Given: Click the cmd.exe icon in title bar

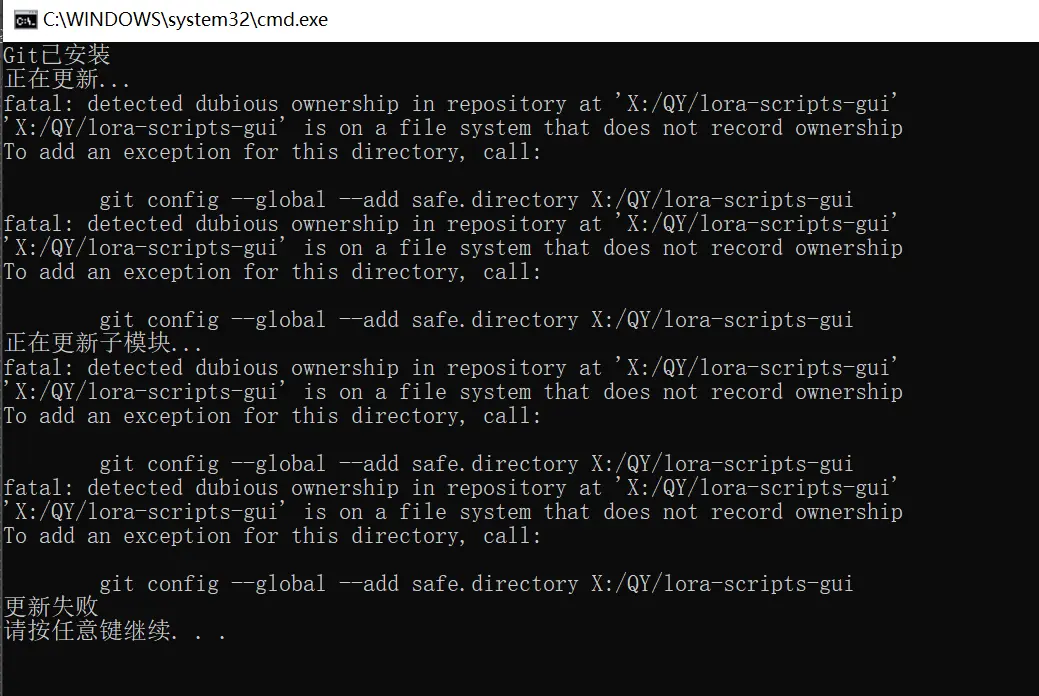Looking at the screenshot, I should click(x=25, y=21).
